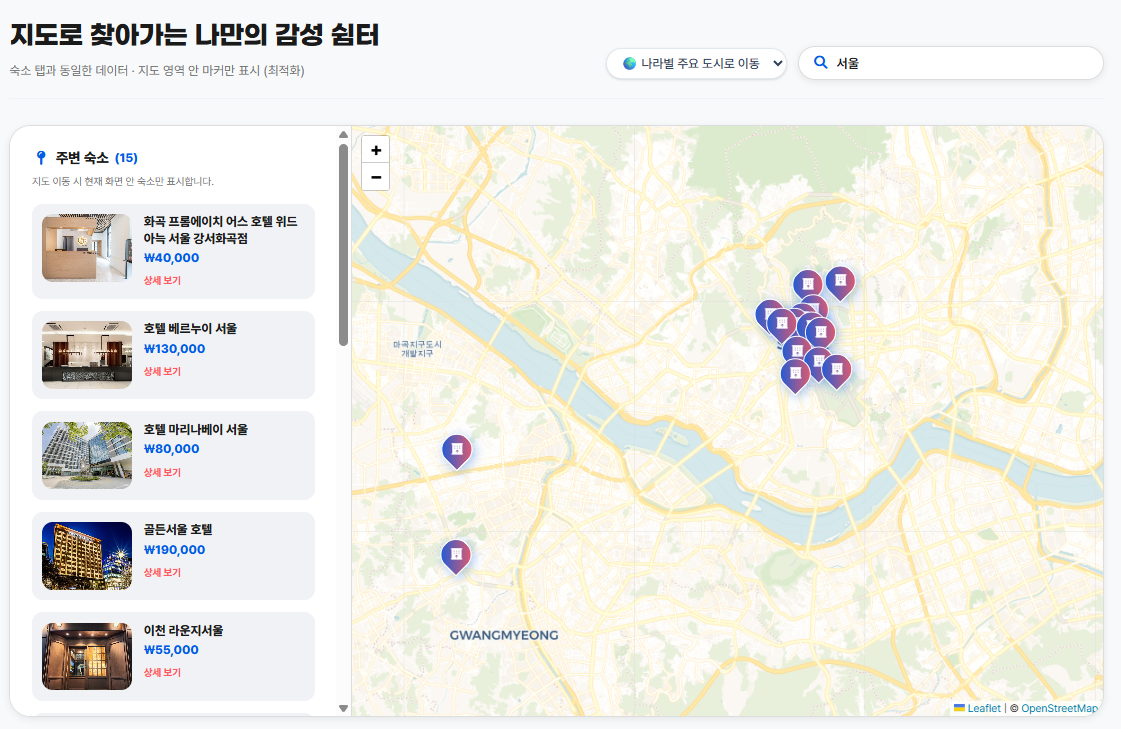Open 상세 보기 for 화곡 프롬에이치 호텔
Image resolution: width=1121 pixels, height=729 pixels.
tap(162, 280)
